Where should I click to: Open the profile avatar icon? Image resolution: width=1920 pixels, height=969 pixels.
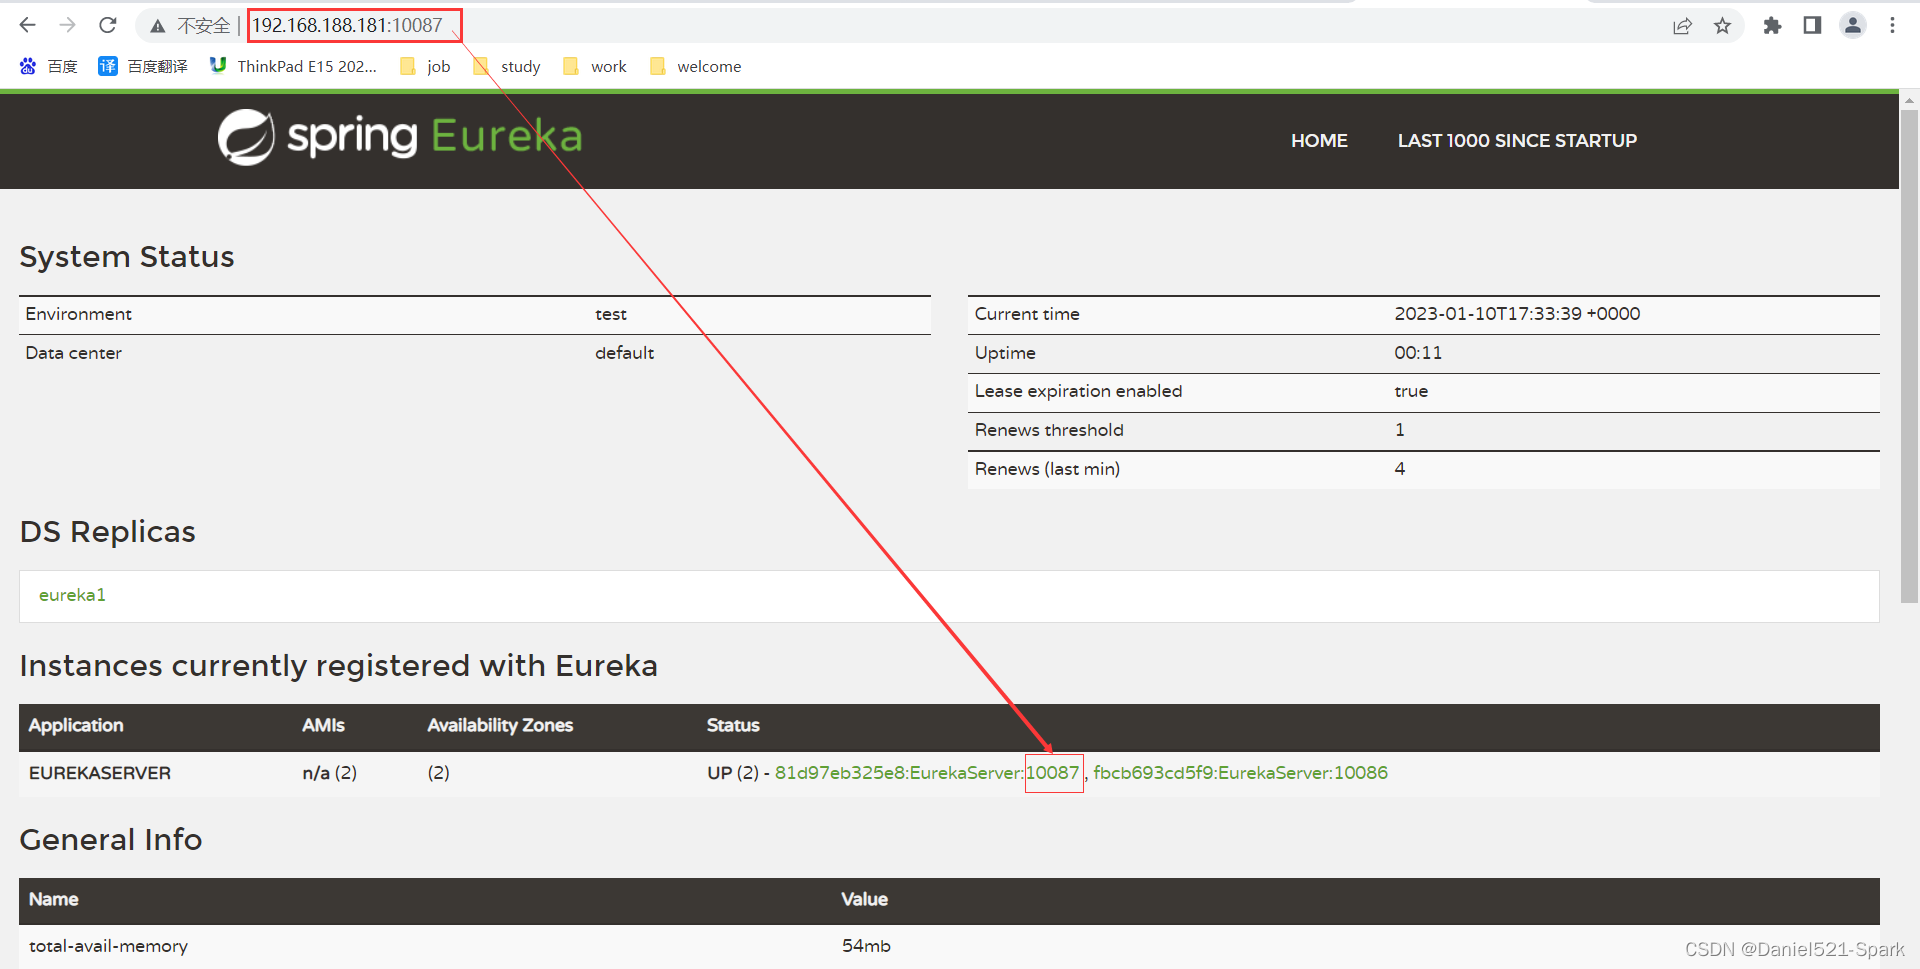coord(1853,26)
